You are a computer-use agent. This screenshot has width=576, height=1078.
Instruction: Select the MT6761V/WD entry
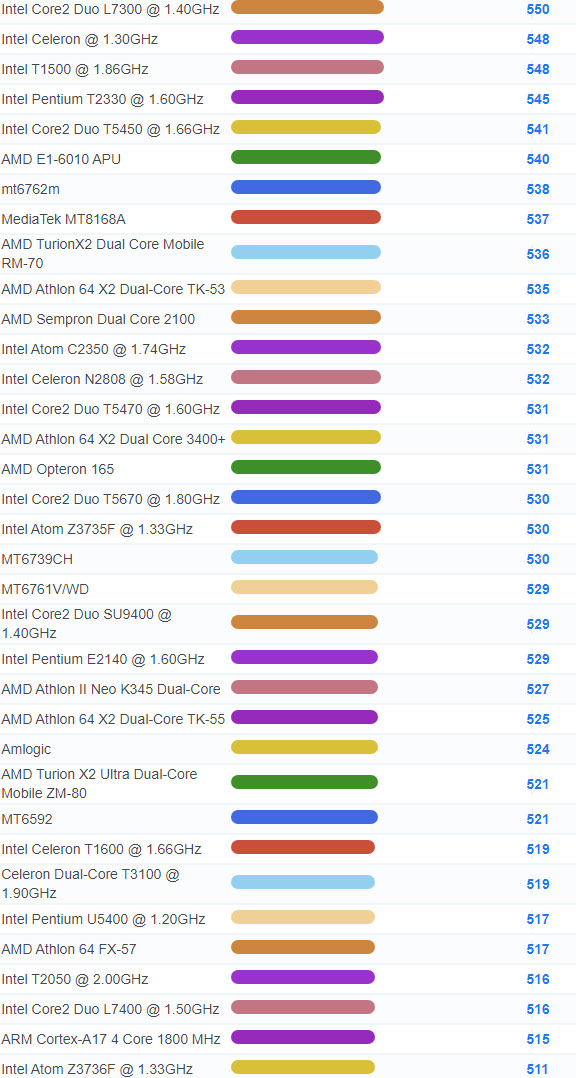[45, 589]
